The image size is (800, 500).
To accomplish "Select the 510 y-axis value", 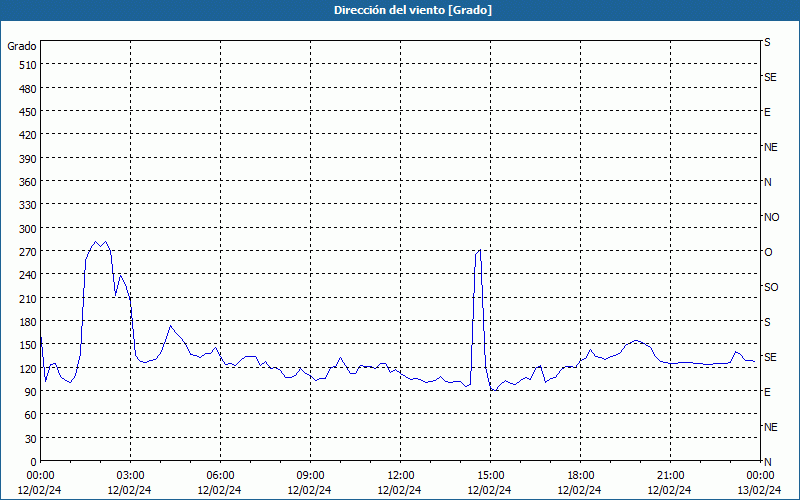I will (28, 65).
